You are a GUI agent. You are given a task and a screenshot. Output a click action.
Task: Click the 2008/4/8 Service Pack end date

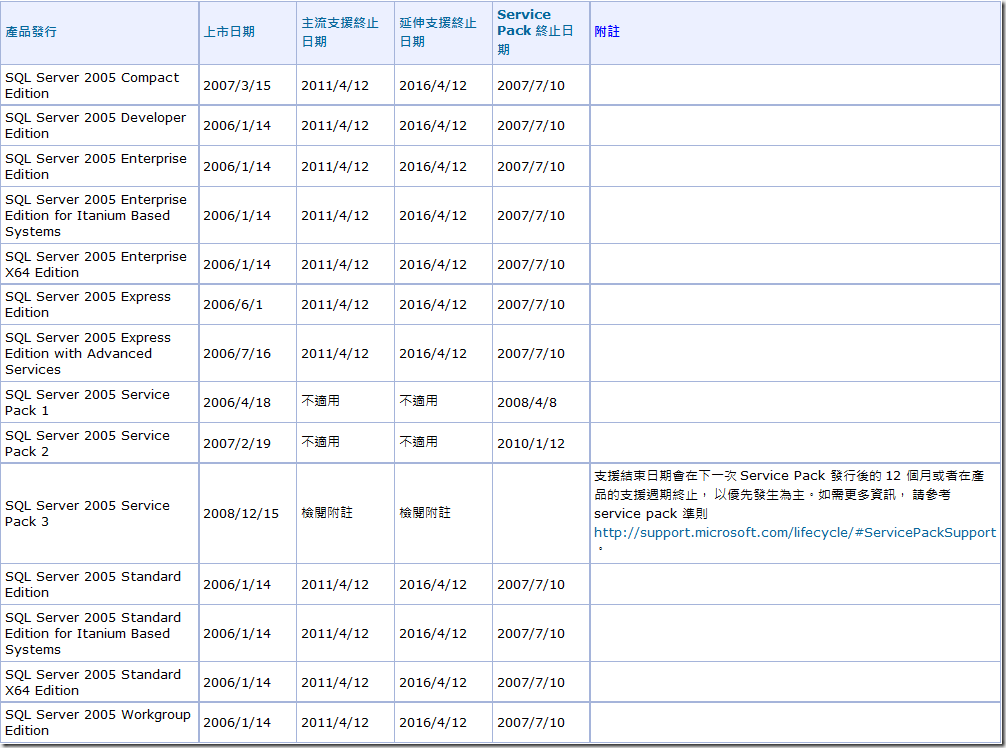tap(527, 402)
